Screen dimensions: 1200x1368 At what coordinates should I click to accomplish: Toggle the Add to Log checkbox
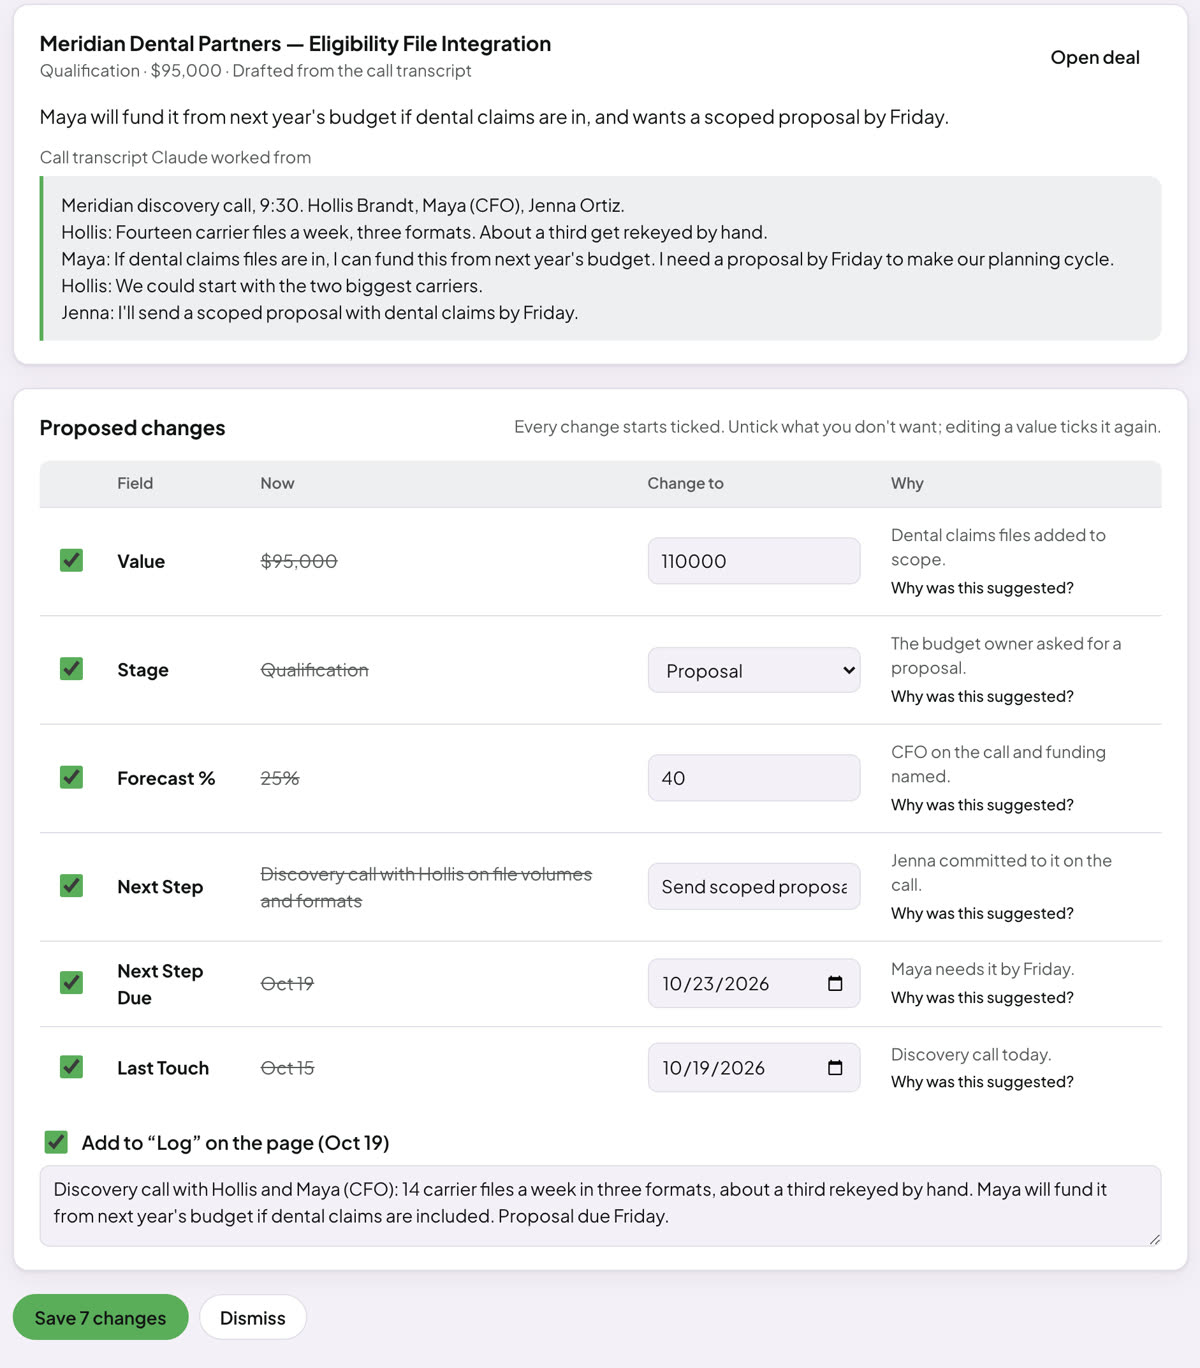click(x=56, y=1142)
